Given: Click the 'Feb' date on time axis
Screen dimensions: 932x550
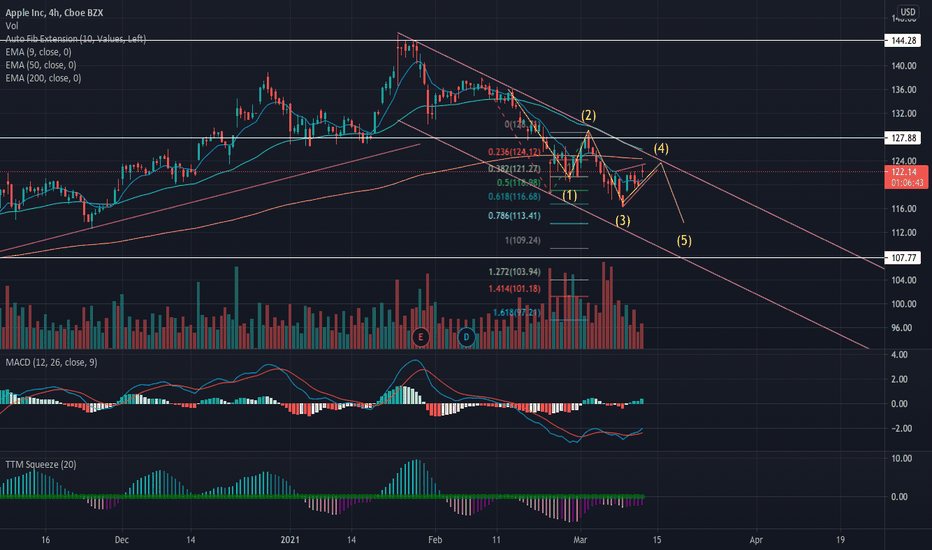Looking at the screenshot, I should click(435, 540).
